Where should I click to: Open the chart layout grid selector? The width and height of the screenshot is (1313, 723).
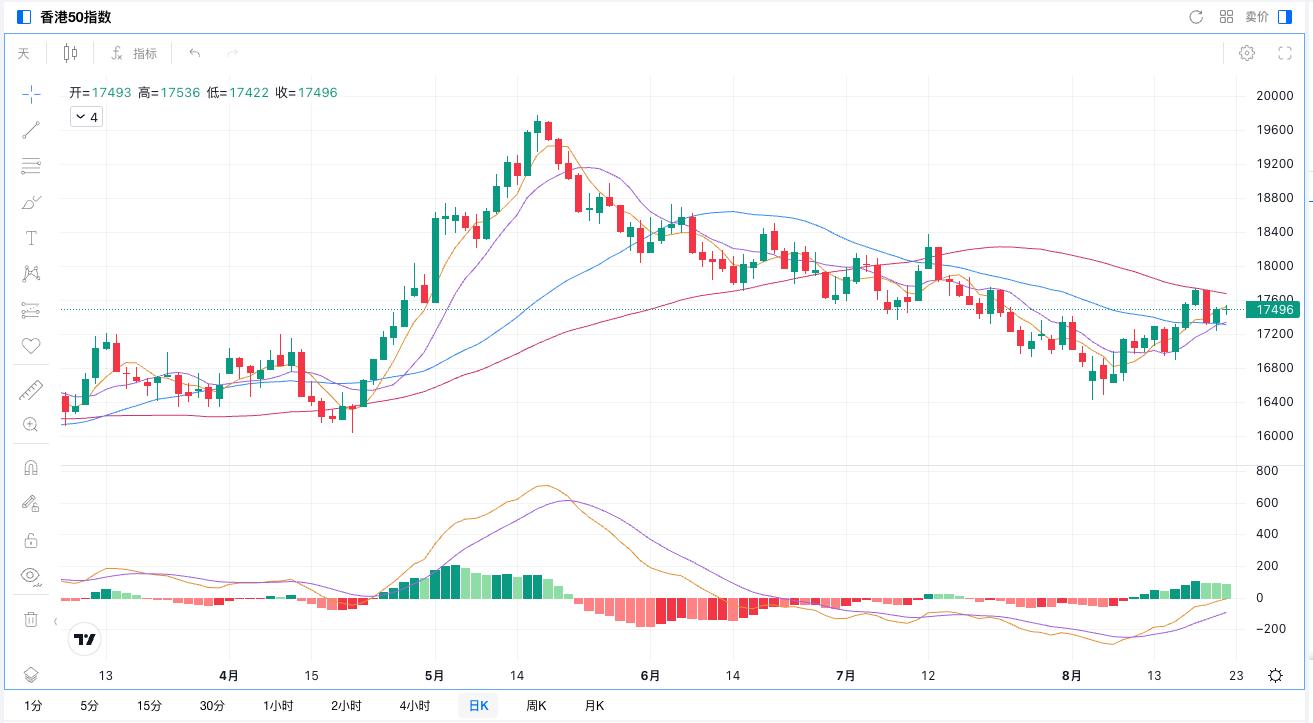[1226, 17]
